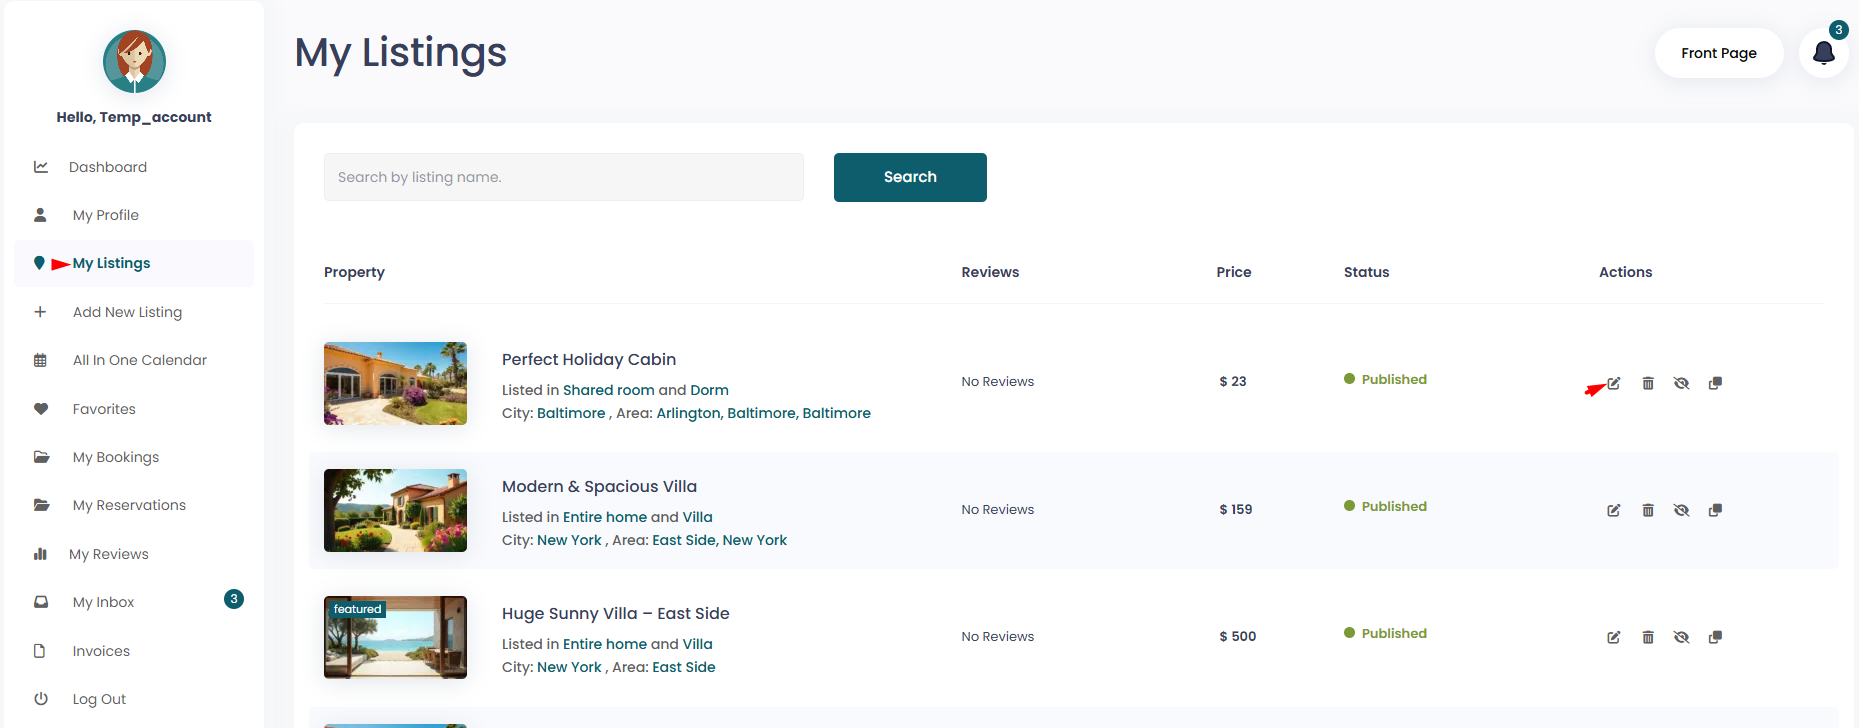Click the user profile avatar
Image resolution: width=1859 pixels, height=728 pixels.
134,61
